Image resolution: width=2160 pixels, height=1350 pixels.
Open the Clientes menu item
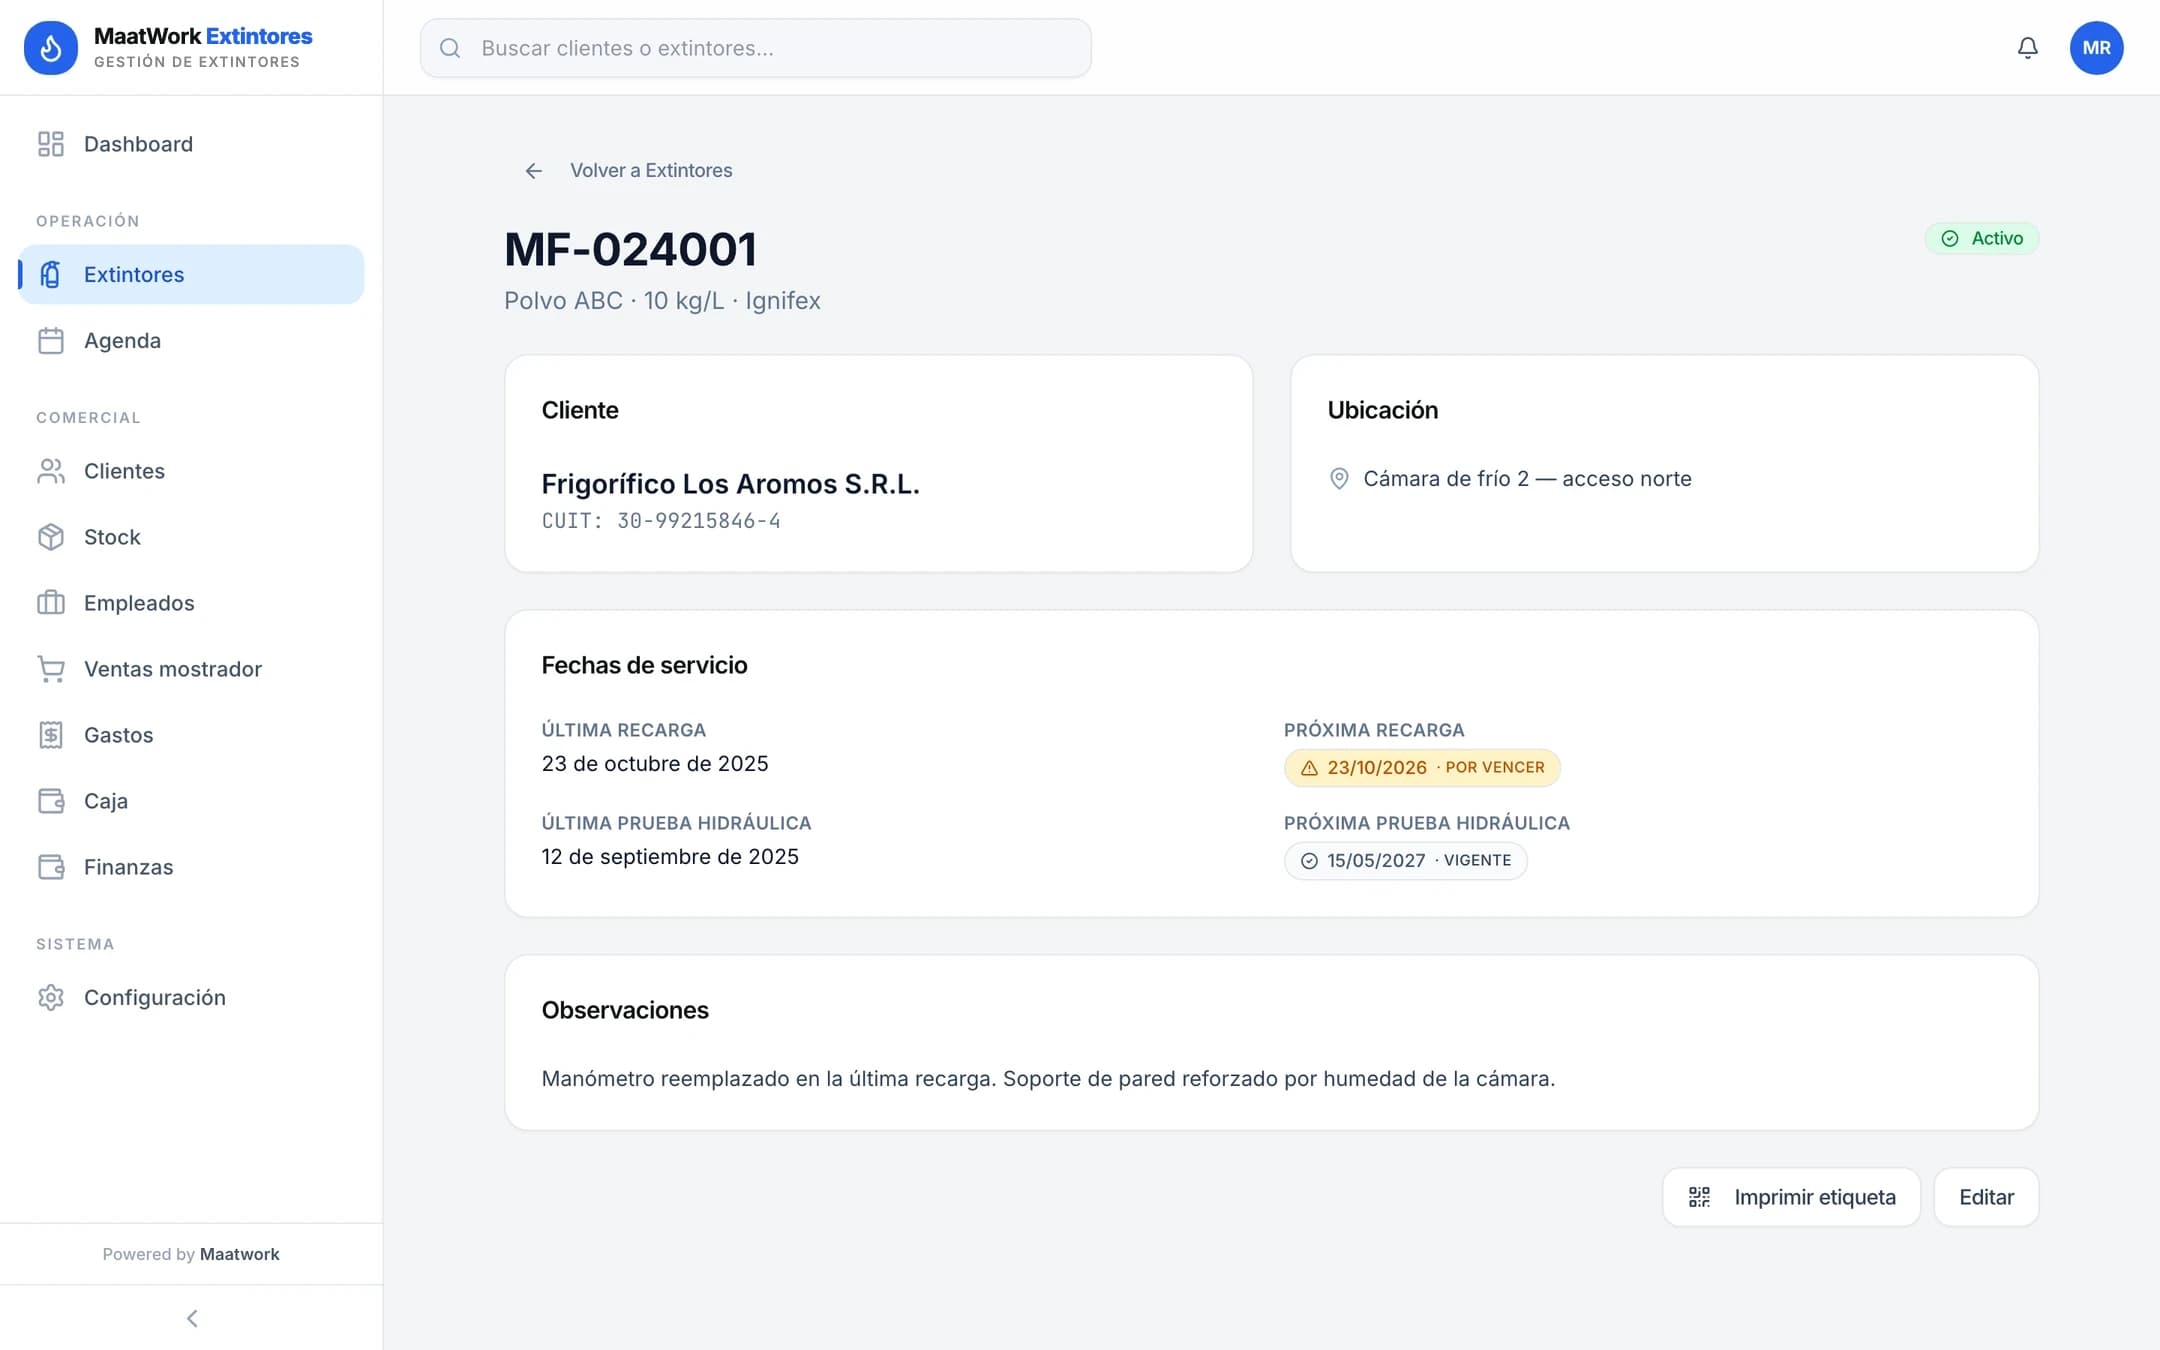click(x=191, y=471)
